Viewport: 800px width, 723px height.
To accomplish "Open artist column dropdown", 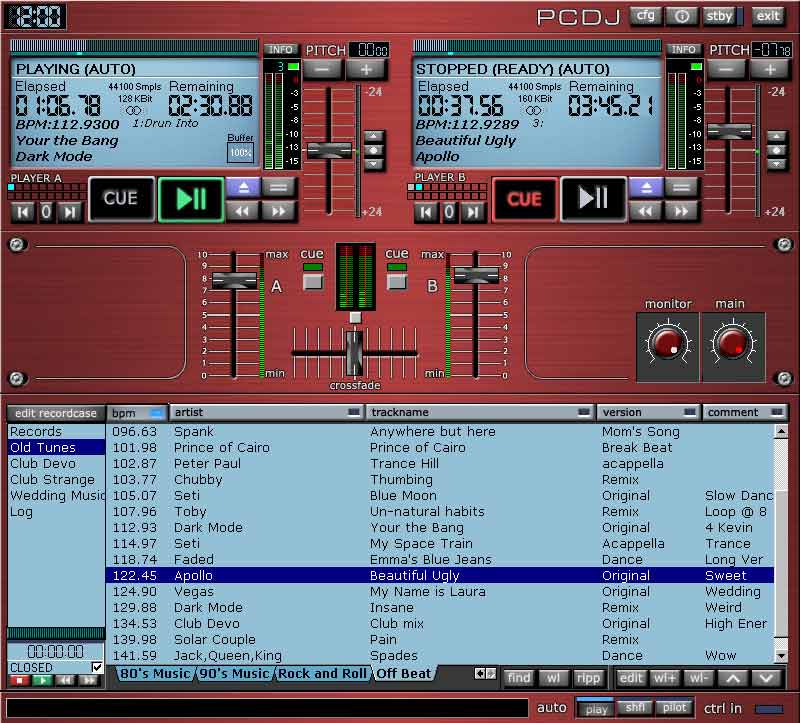I will [354, 412].
